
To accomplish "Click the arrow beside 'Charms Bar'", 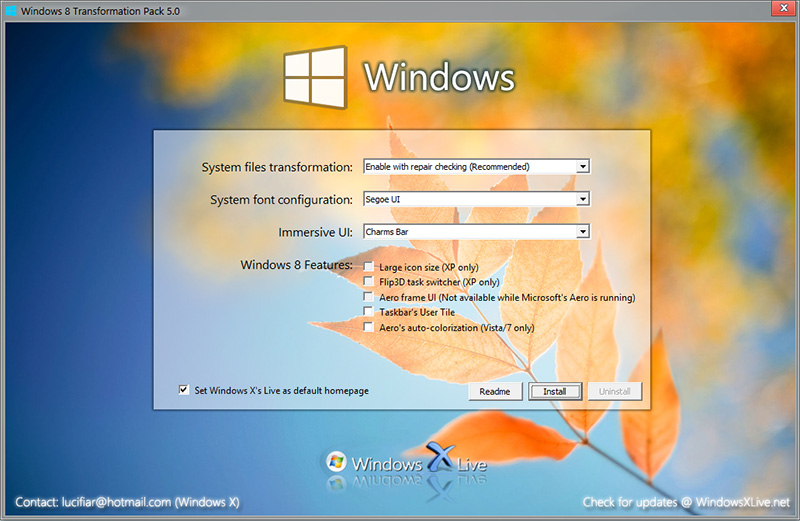I will click(583, 232).
